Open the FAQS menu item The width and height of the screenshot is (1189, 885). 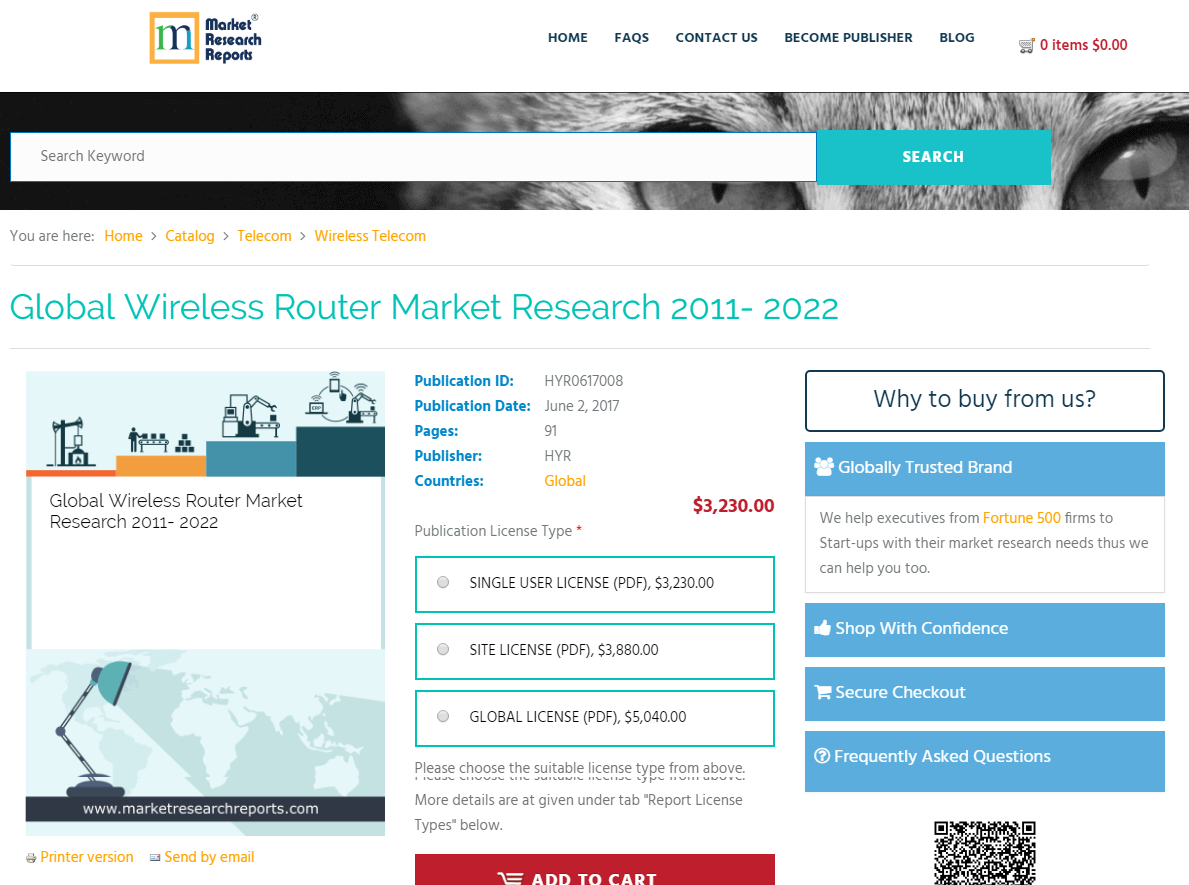click(632, 37)
